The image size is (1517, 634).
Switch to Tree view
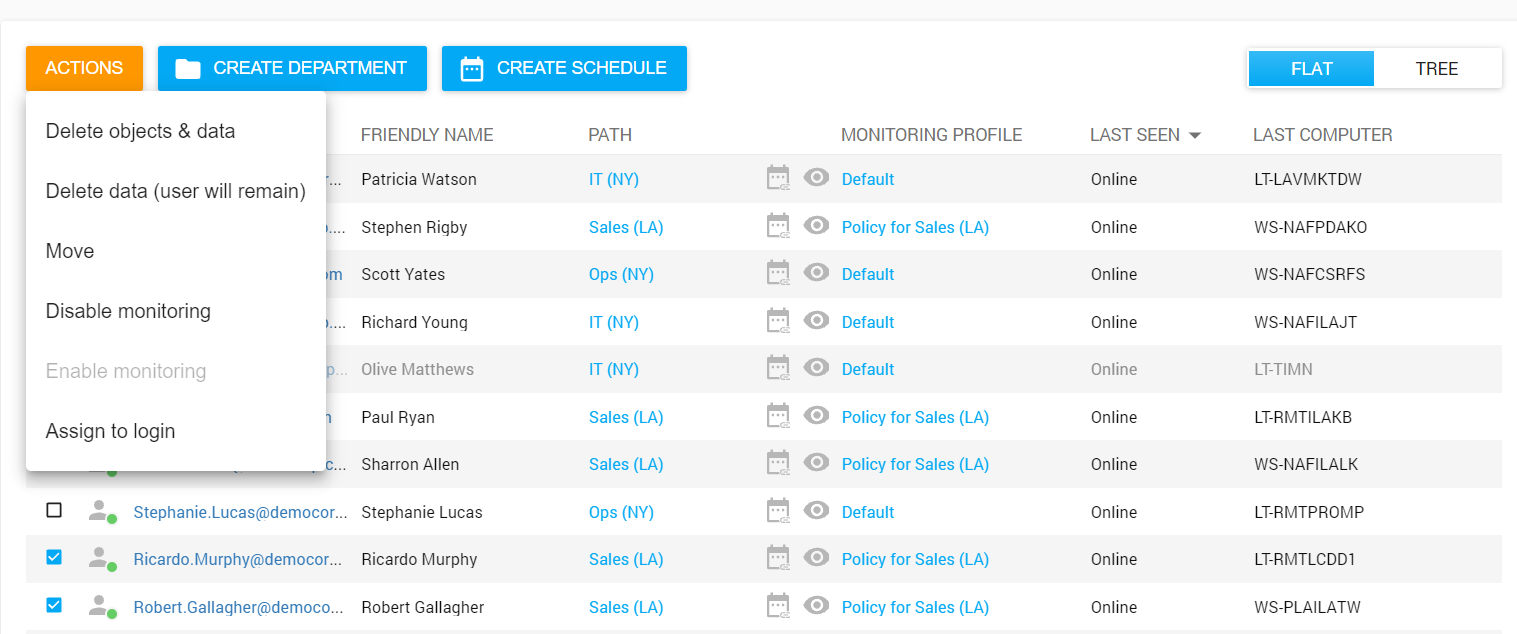click(1436, 69)
